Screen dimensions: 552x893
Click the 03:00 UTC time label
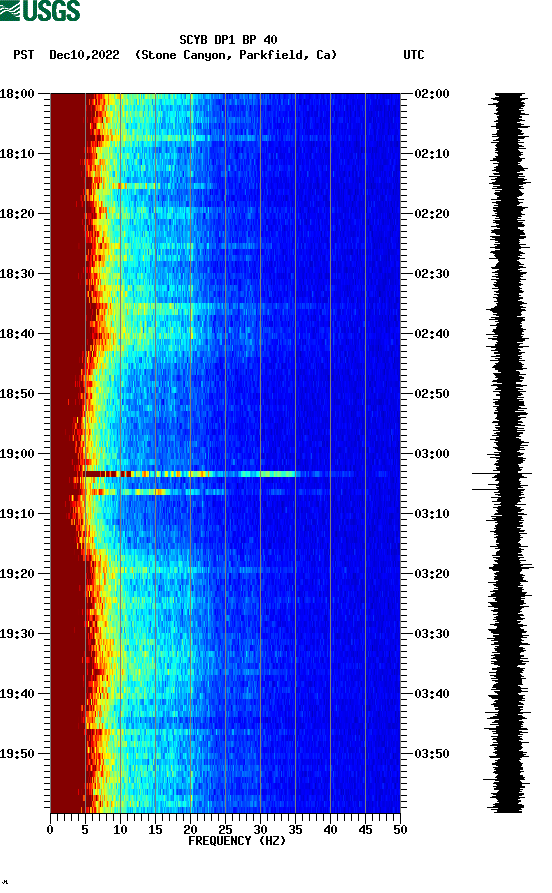pos(432,454)
